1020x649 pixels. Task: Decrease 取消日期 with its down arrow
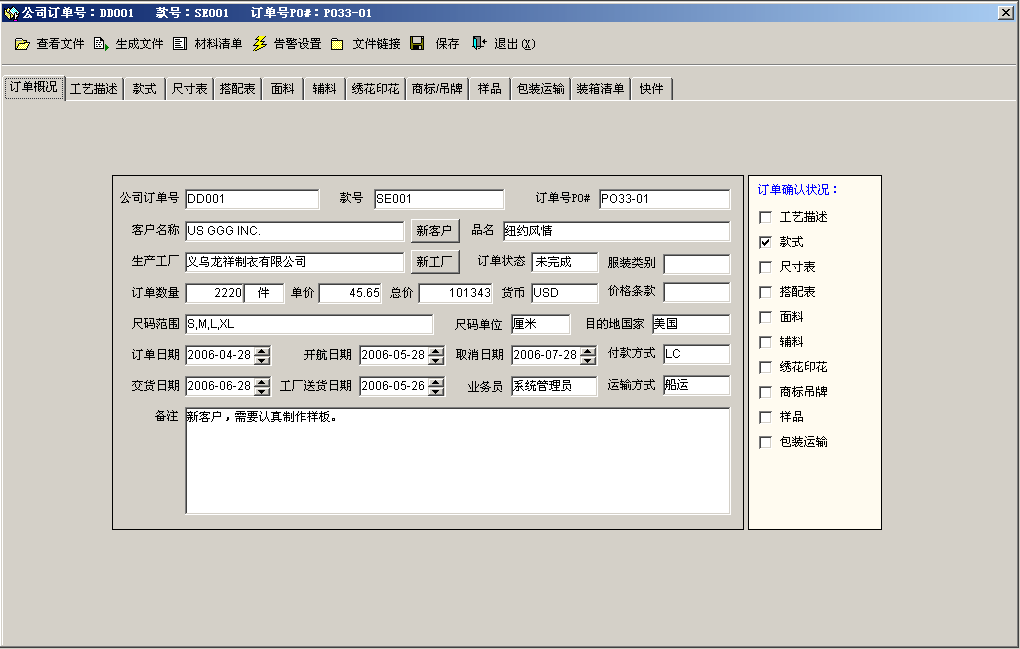(588, 360)
